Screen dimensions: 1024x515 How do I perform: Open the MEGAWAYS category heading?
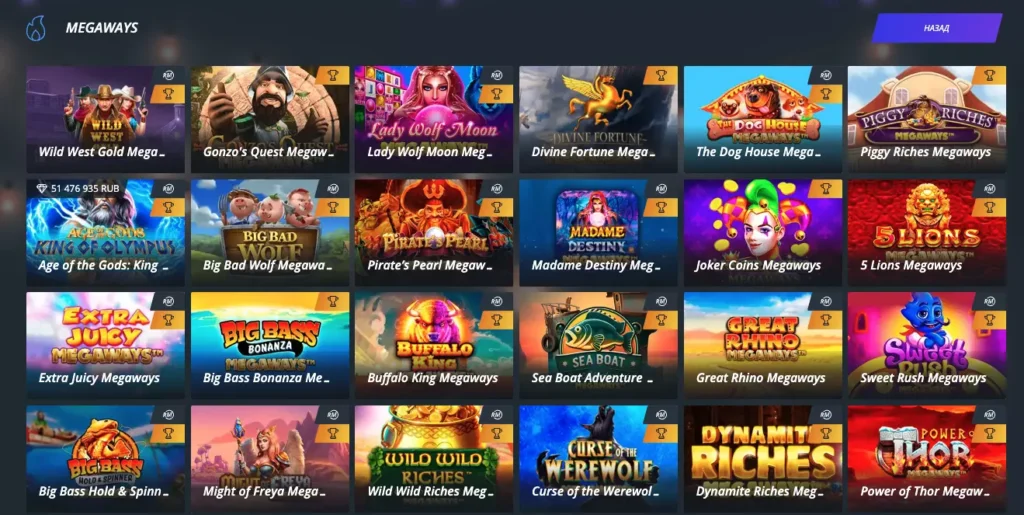tap(101, 28)
